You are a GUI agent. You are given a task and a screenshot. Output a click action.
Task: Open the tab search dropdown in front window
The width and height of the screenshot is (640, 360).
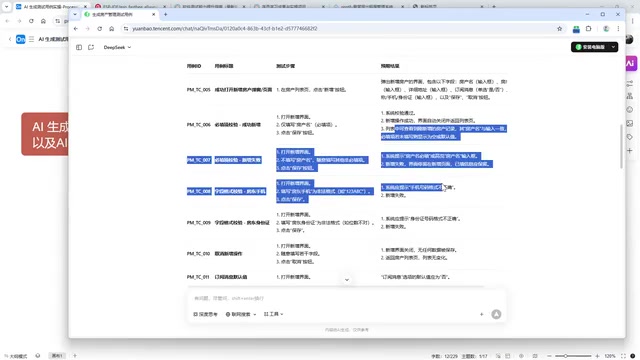click(75, 14)
